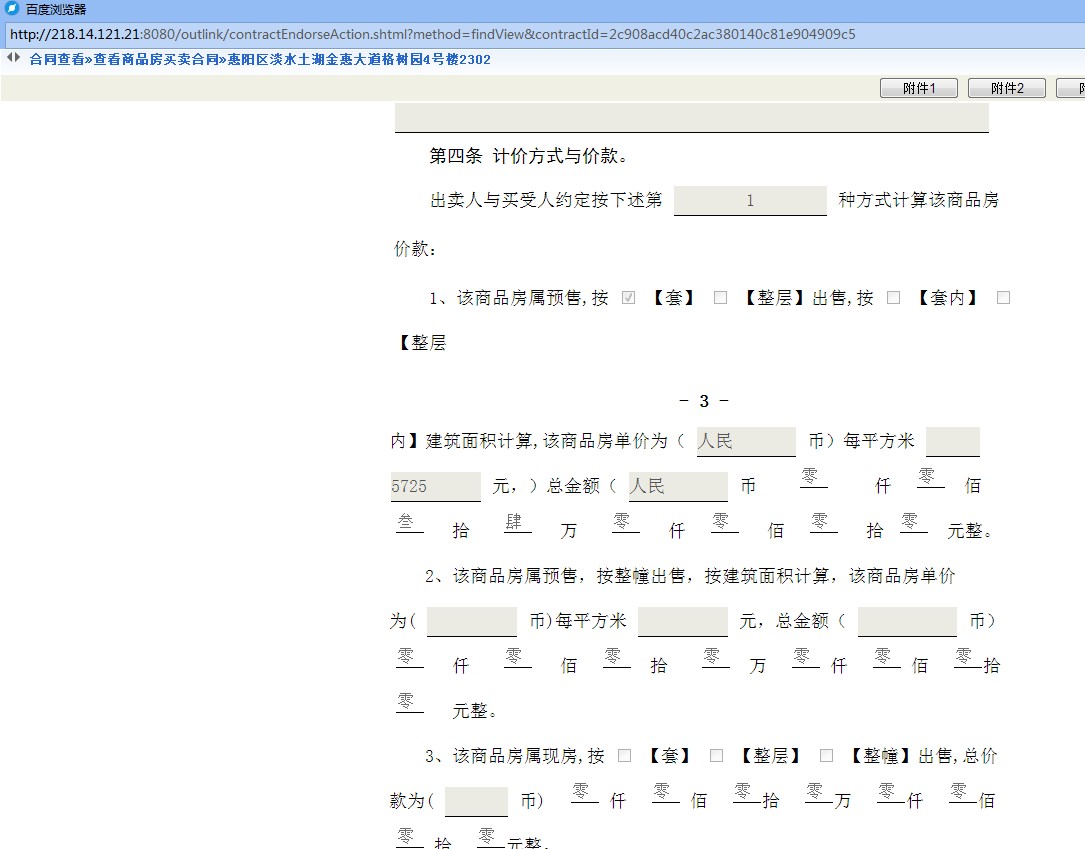Check the 【套内】 checkbox in item 1
1085x849 pixels.
894,298
